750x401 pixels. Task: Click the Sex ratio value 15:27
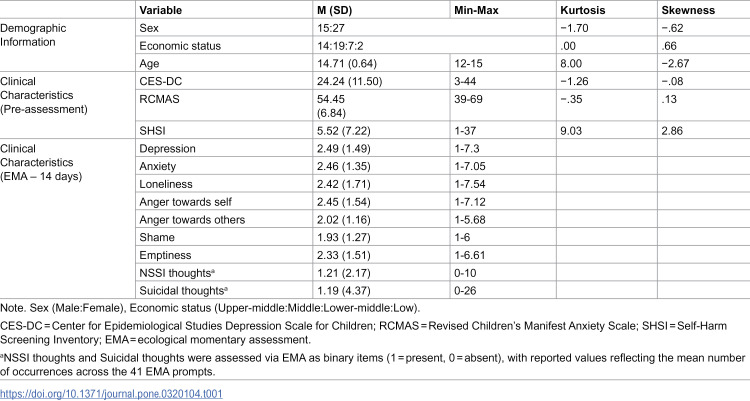[x=331, y=28]
